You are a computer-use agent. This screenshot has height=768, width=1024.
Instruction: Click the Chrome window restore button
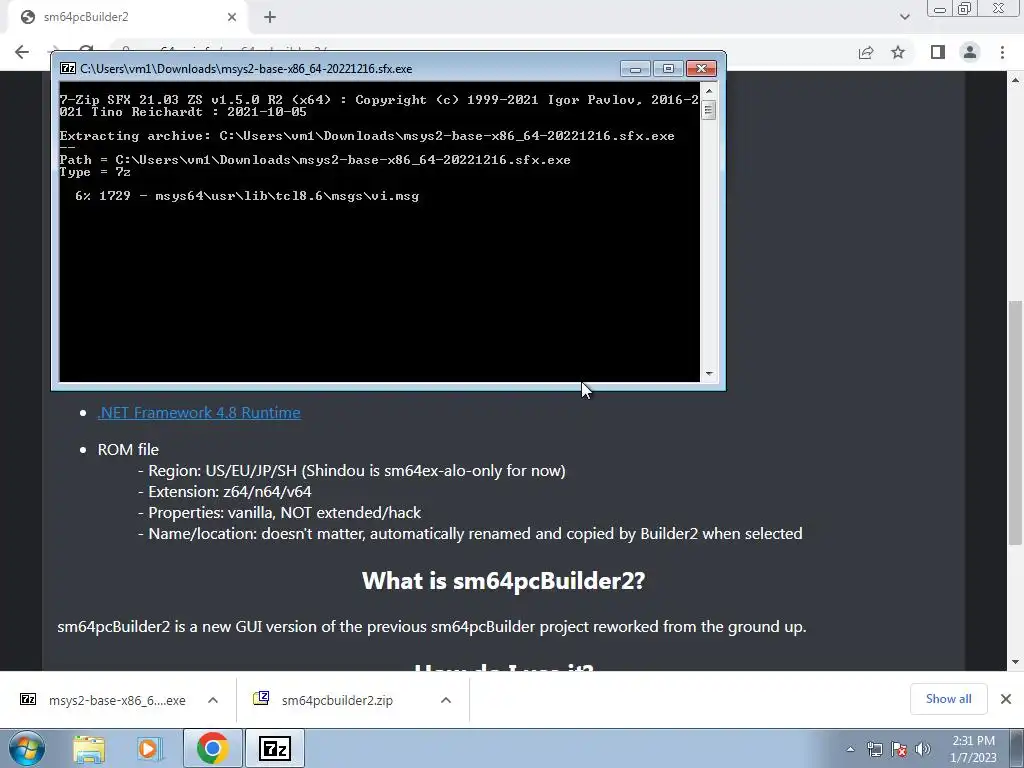click(964, 8)
